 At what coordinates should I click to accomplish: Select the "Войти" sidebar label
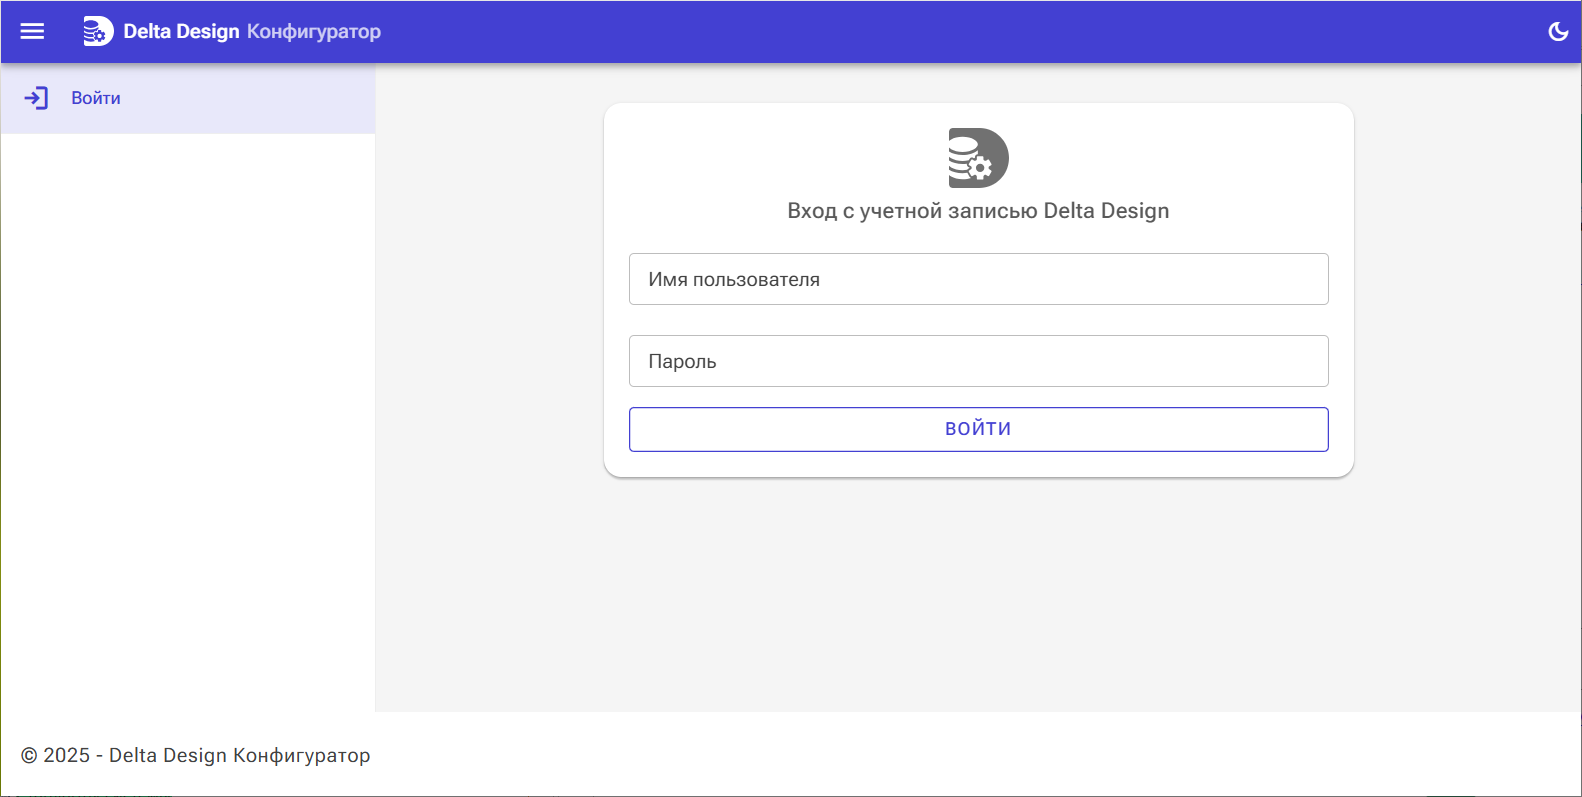coord(96,98)
